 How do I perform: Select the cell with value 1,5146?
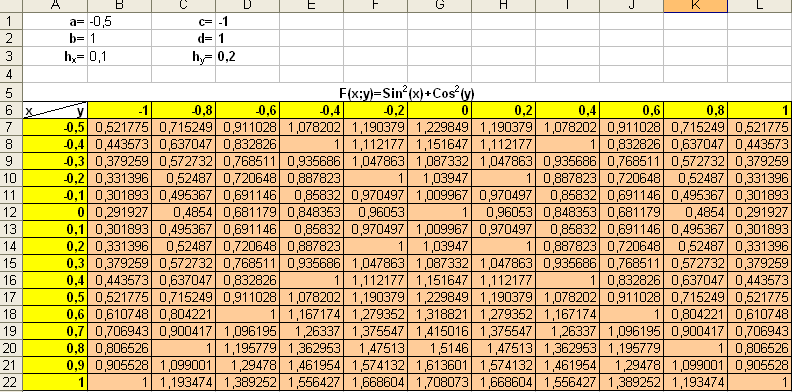tap(439, 348)
